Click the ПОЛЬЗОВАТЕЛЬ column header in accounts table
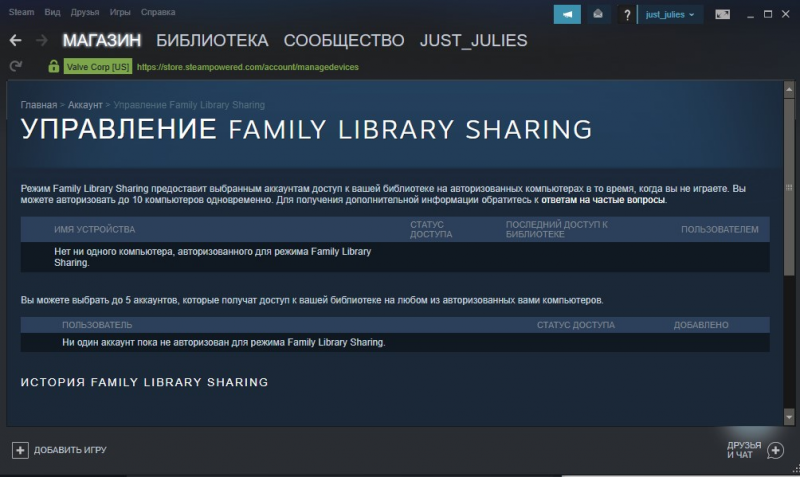Screen dimensions: 800x477 coord(97,325)
